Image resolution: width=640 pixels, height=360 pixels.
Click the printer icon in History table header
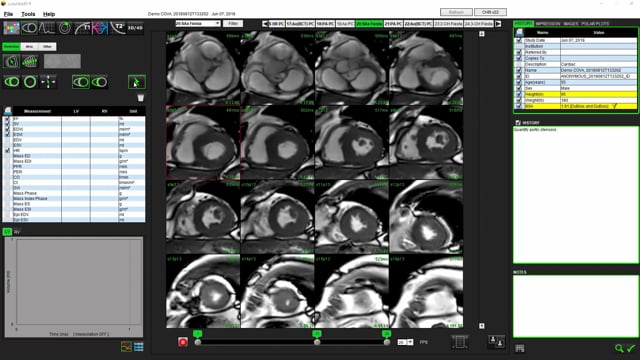519,32
